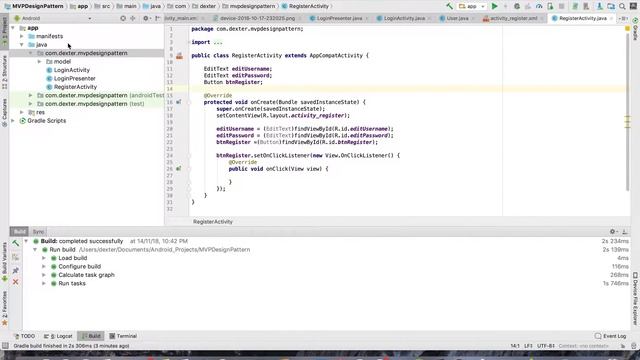
Task: Click the UTF-8 encoding in status bar
Action: click(546, 346)
